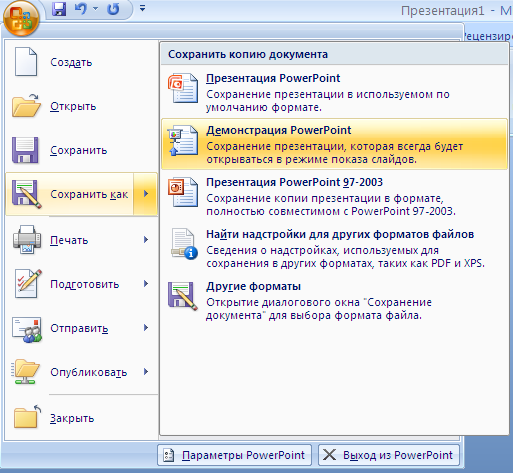This screenshot has width=513, height=473.
Task: Click the X icon on Выход из PowerPoint
Action: pyautogui.click(x=329, y=455)
